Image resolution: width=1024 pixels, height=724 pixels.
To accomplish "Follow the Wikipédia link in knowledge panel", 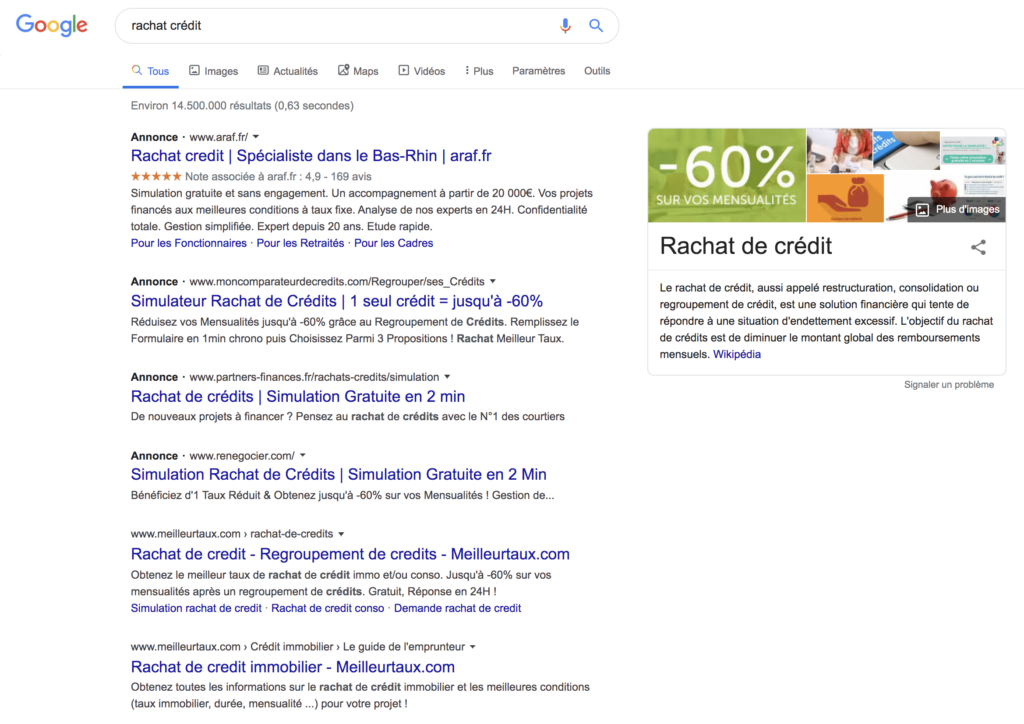I will coord(737,354).
